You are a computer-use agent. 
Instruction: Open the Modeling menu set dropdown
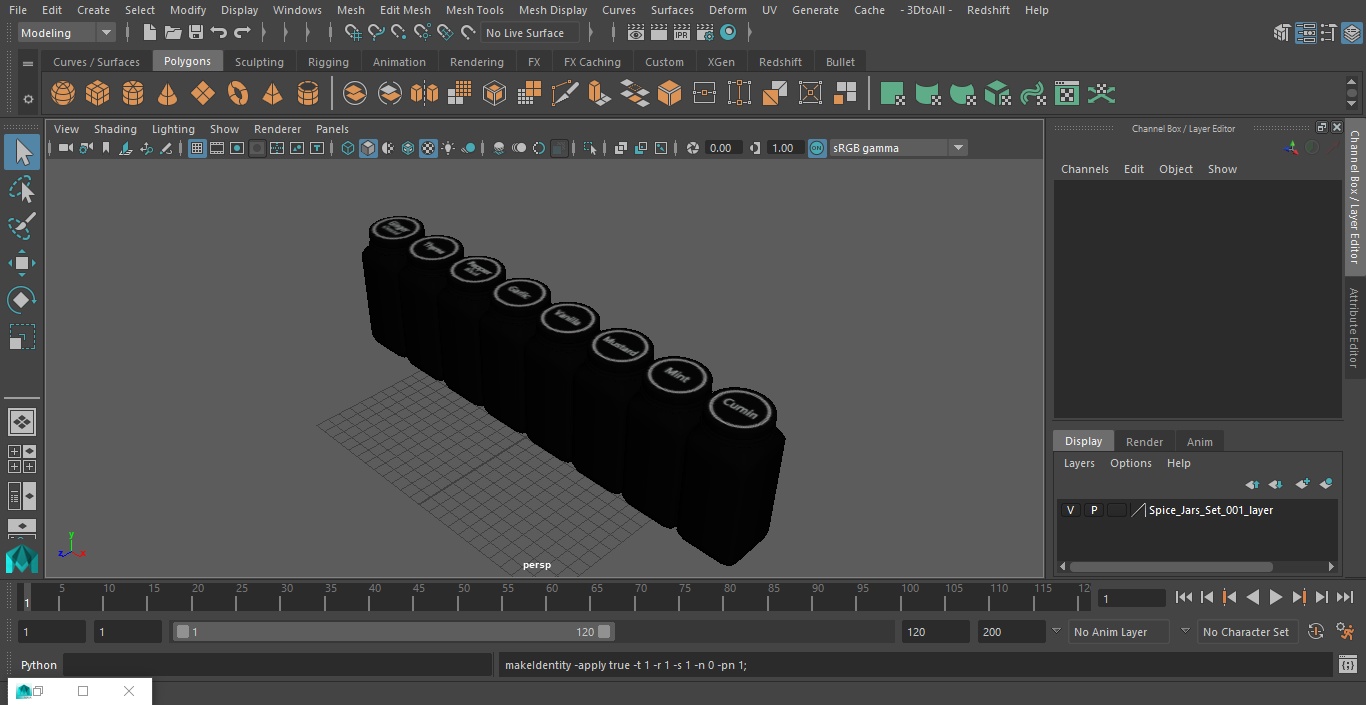point(67,33)
